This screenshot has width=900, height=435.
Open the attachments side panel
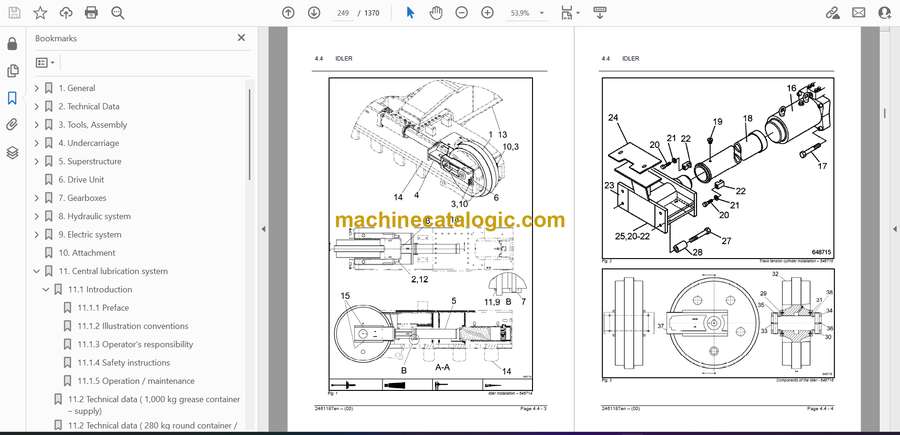[x=12, y=125]
